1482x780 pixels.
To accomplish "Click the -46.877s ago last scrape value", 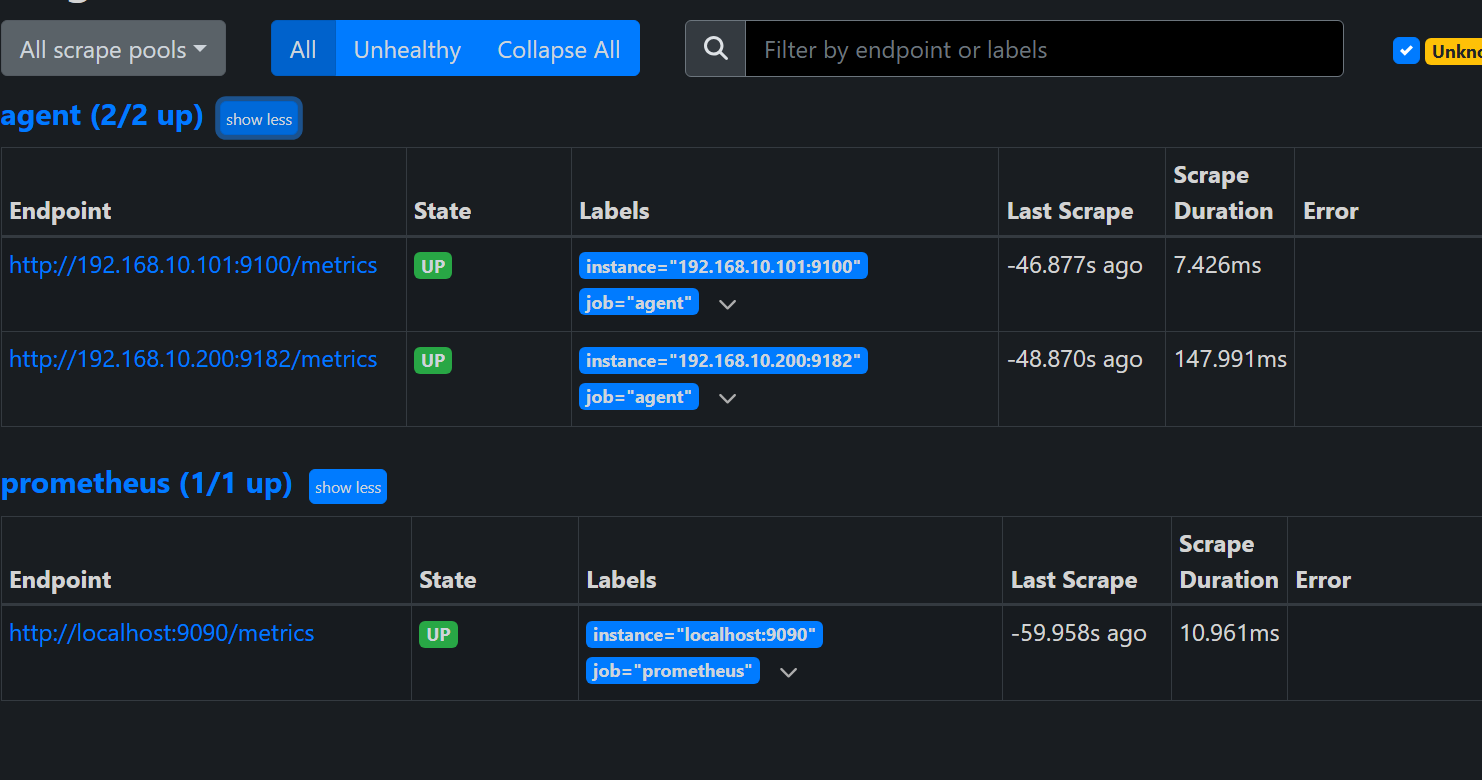I will click(x=1075, y=265).
